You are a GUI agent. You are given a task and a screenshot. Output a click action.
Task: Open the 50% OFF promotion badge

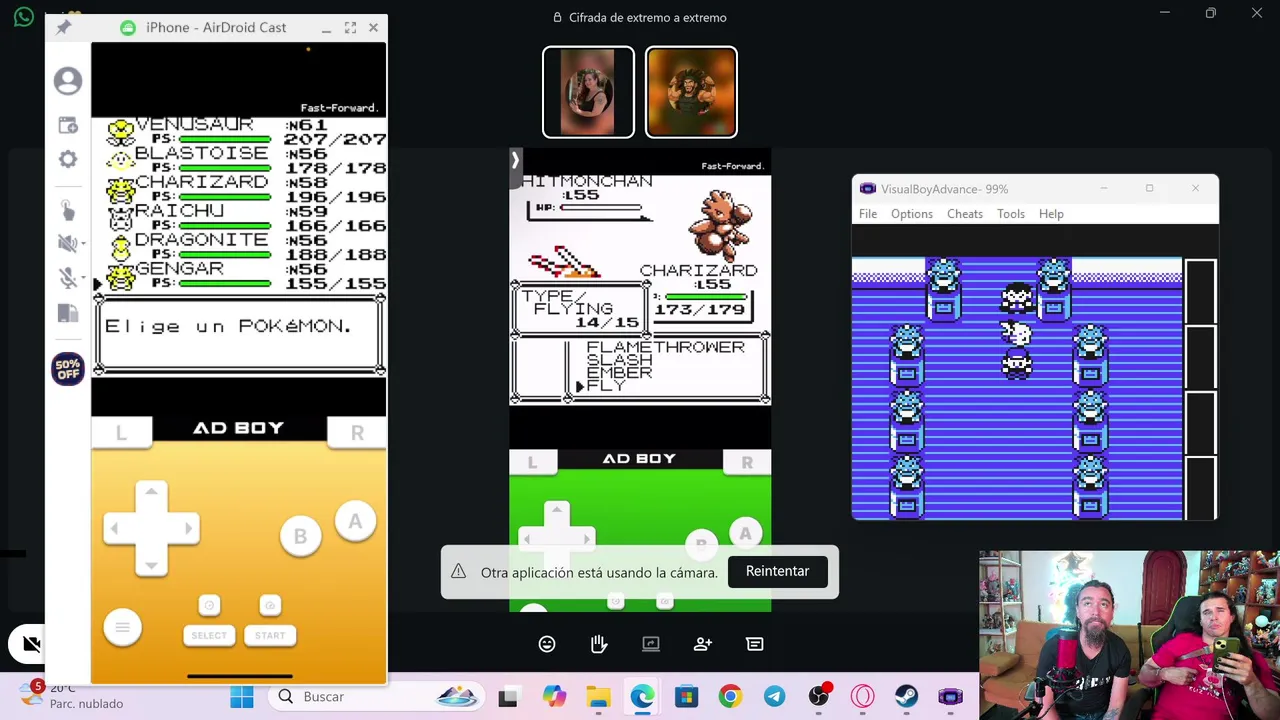[68, 369]
